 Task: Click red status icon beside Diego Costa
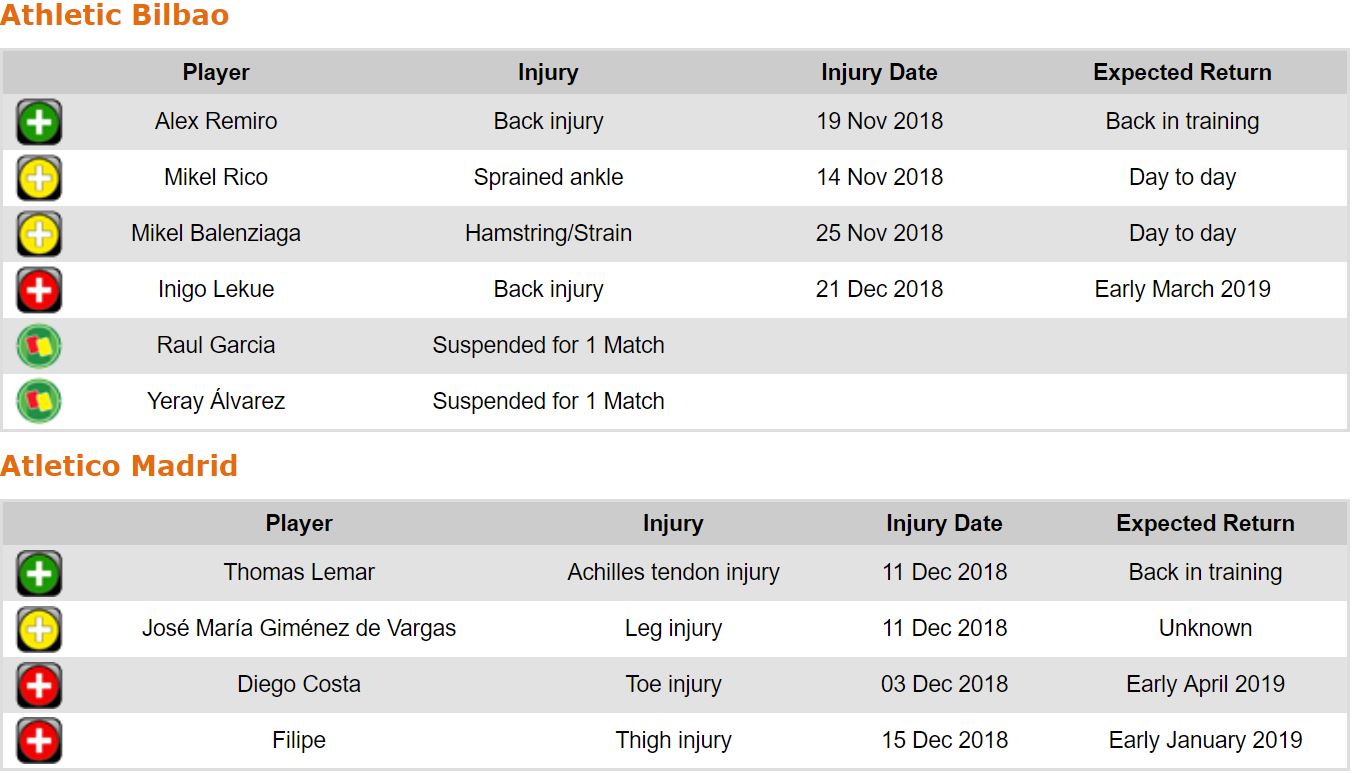tap(39, 686)
